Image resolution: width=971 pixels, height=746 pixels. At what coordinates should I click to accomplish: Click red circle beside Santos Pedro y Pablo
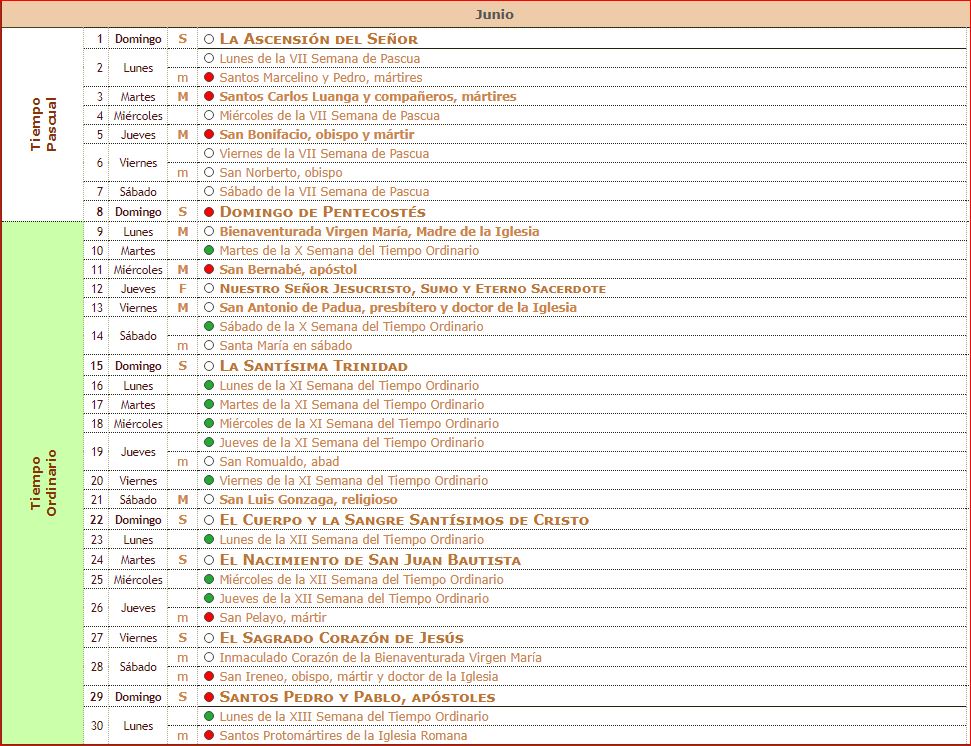[209, 697]
